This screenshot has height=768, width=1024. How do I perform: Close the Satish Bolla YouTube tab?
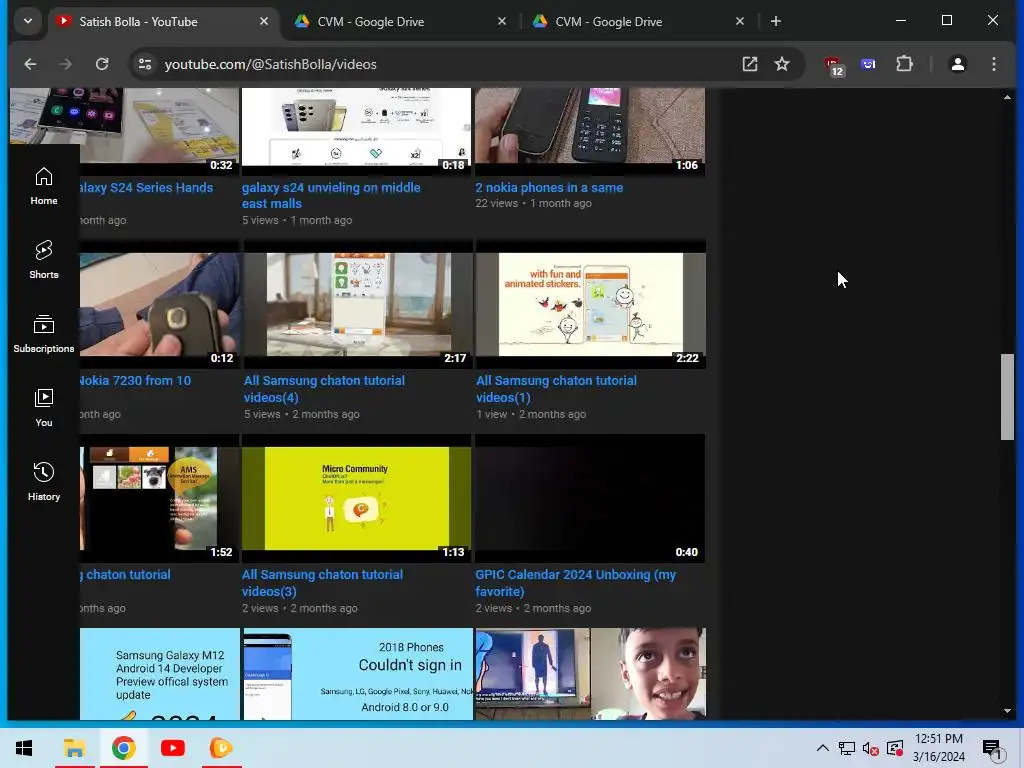click(264, 22)
